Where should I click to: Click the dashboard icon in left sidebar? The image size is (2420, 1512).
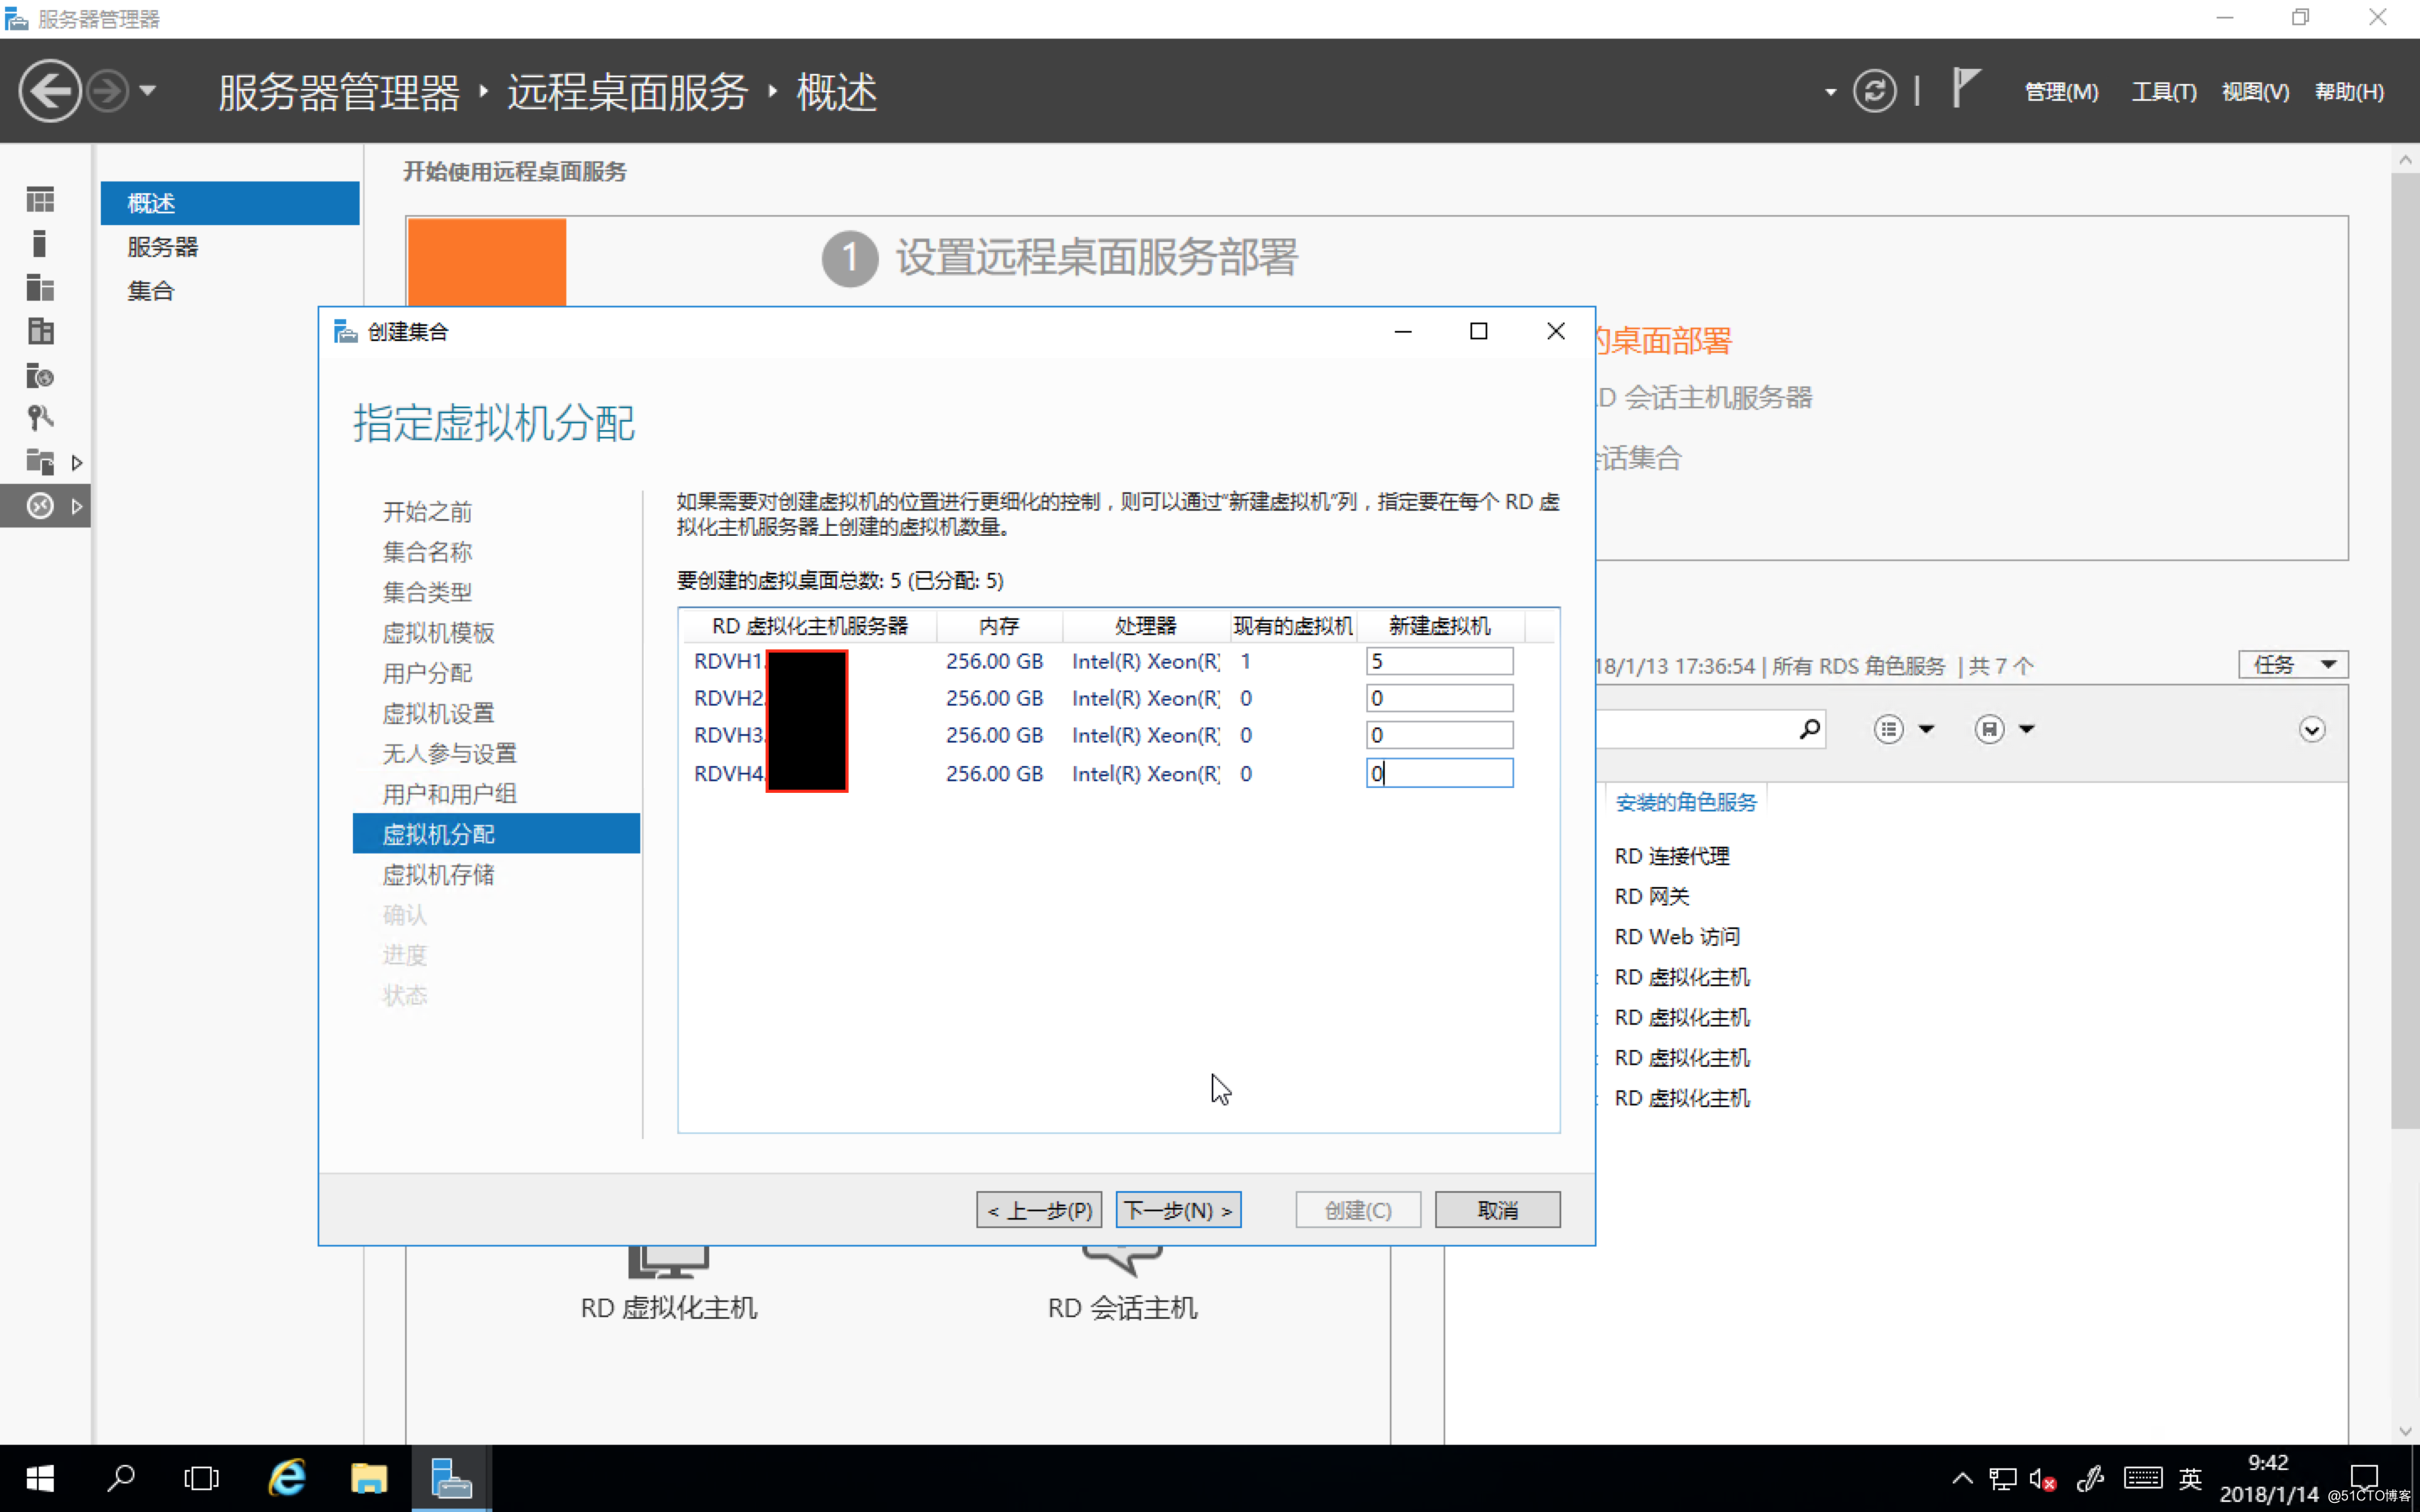coord(40,200)
